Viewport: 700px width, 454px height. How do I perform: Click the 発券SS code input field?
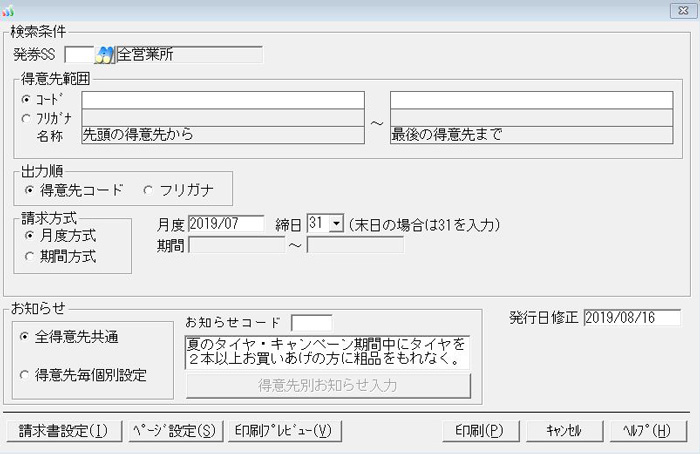(78, 54)
